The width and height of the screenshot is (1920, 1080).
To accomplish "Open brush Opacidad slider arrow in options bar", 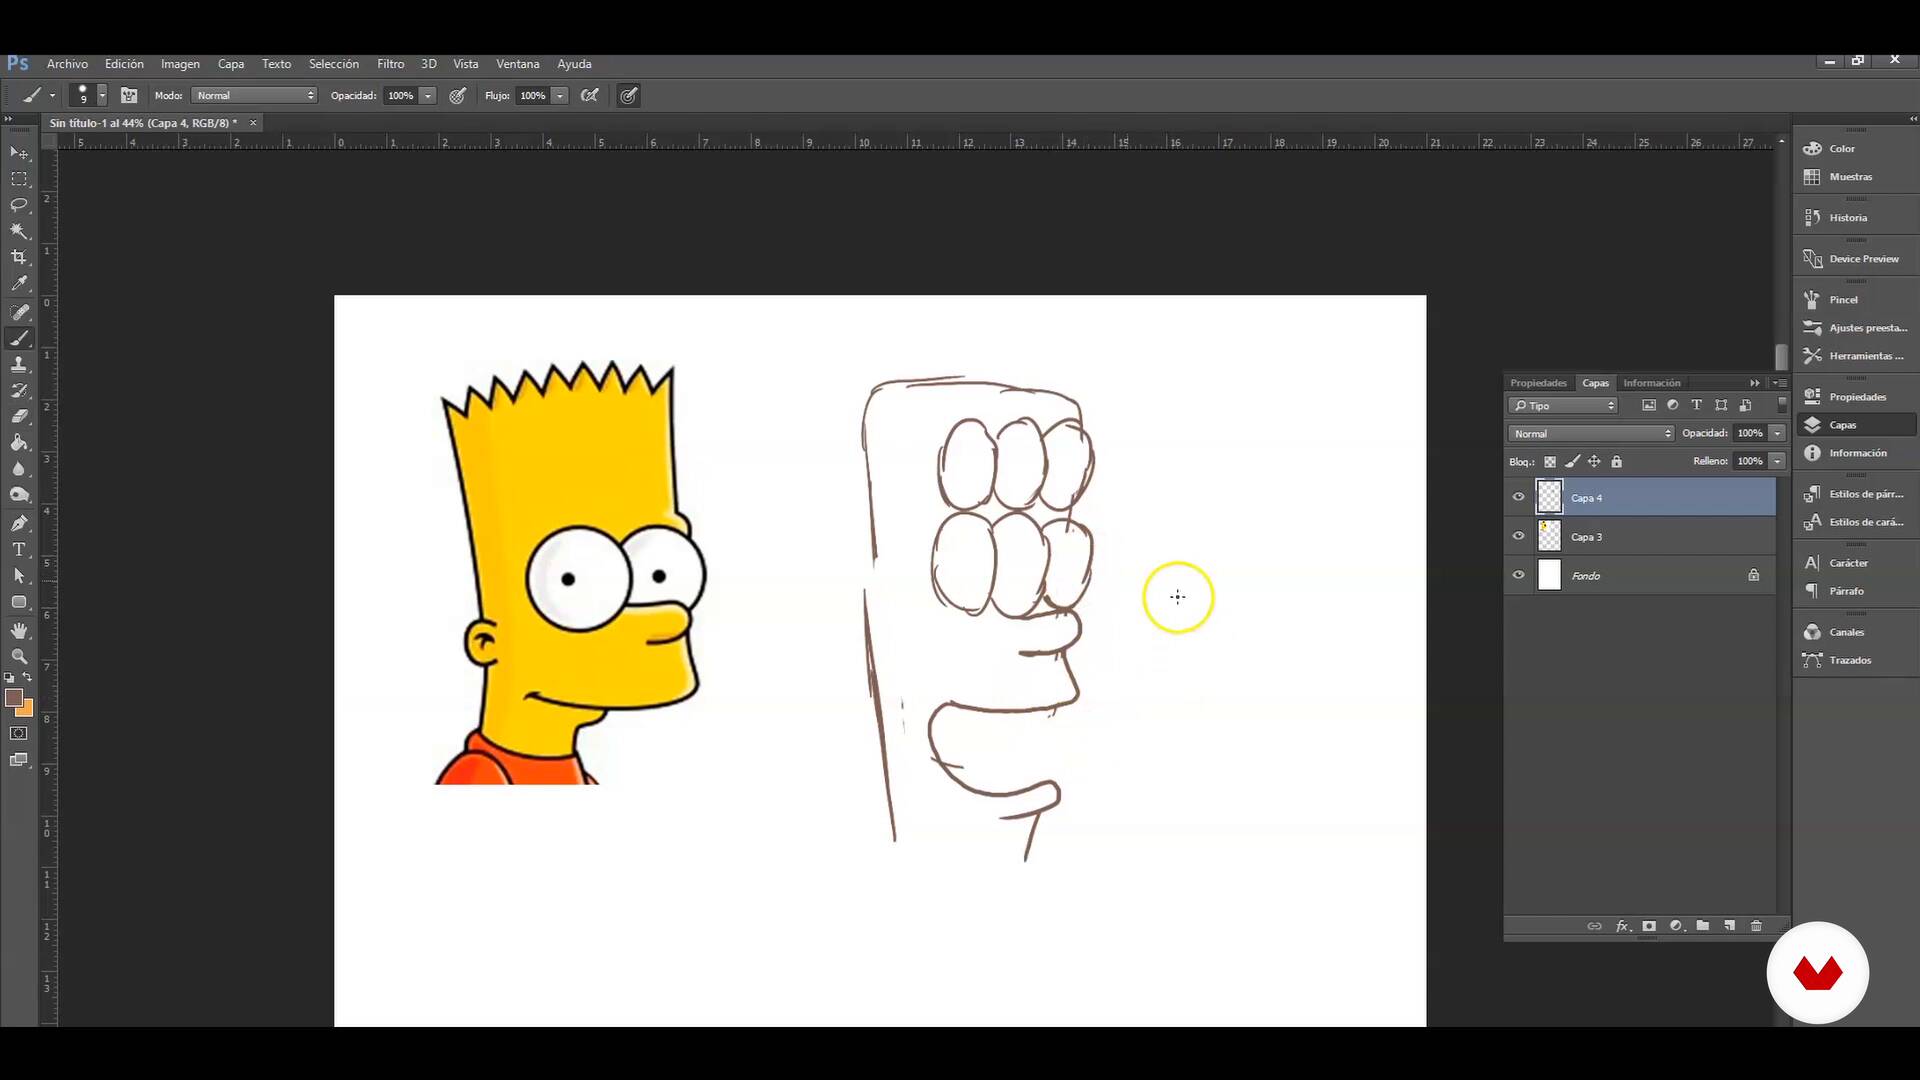I will [x=428, y=95].
